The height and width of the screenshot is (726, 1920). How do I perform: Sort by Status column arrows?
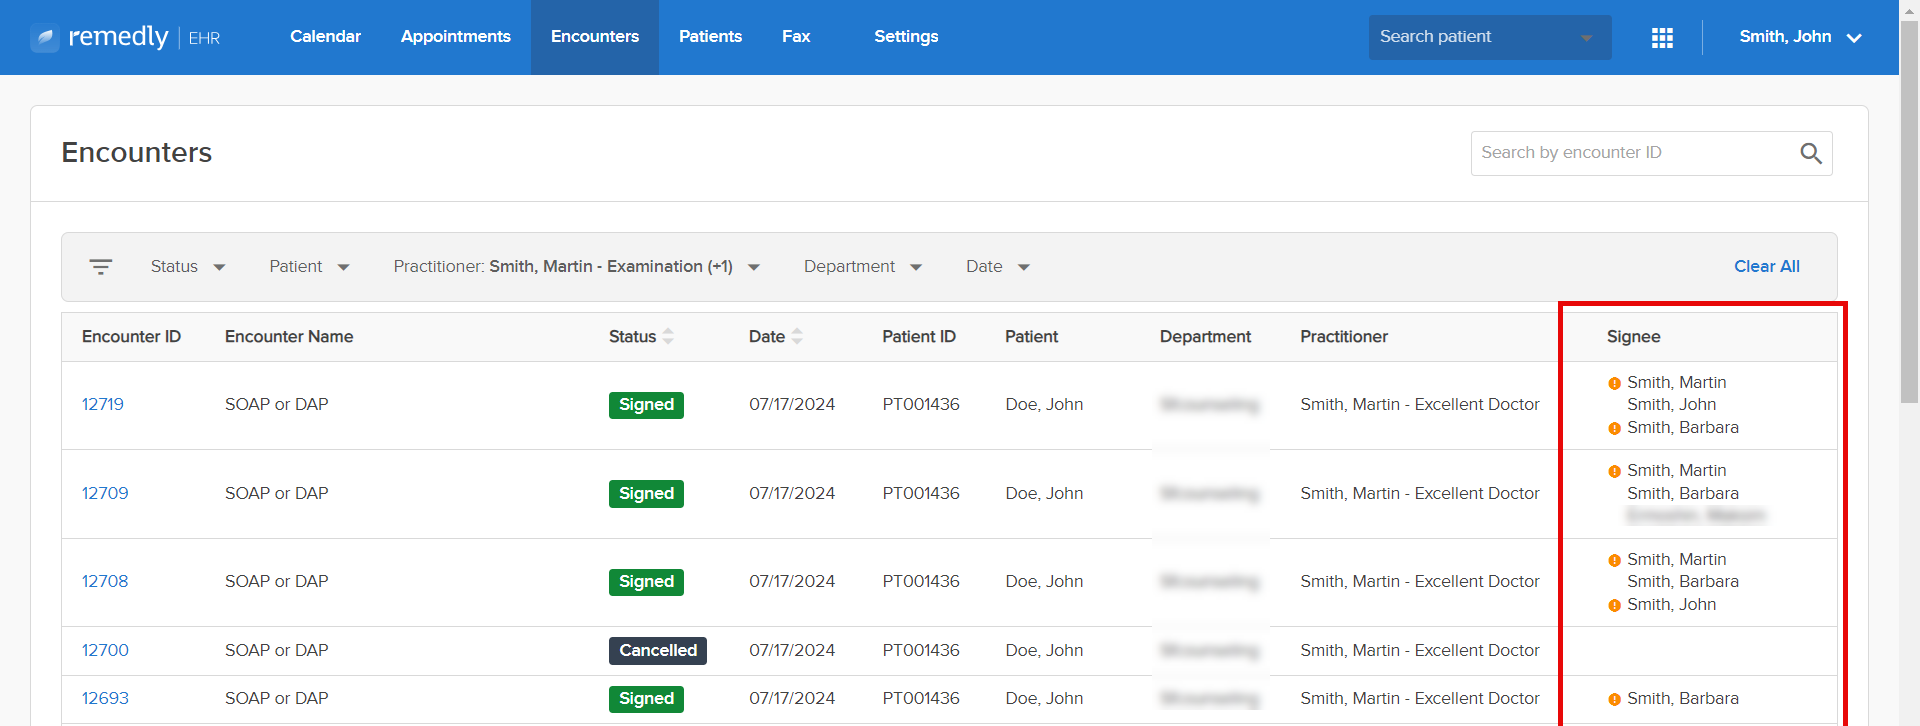coord(668,337)
